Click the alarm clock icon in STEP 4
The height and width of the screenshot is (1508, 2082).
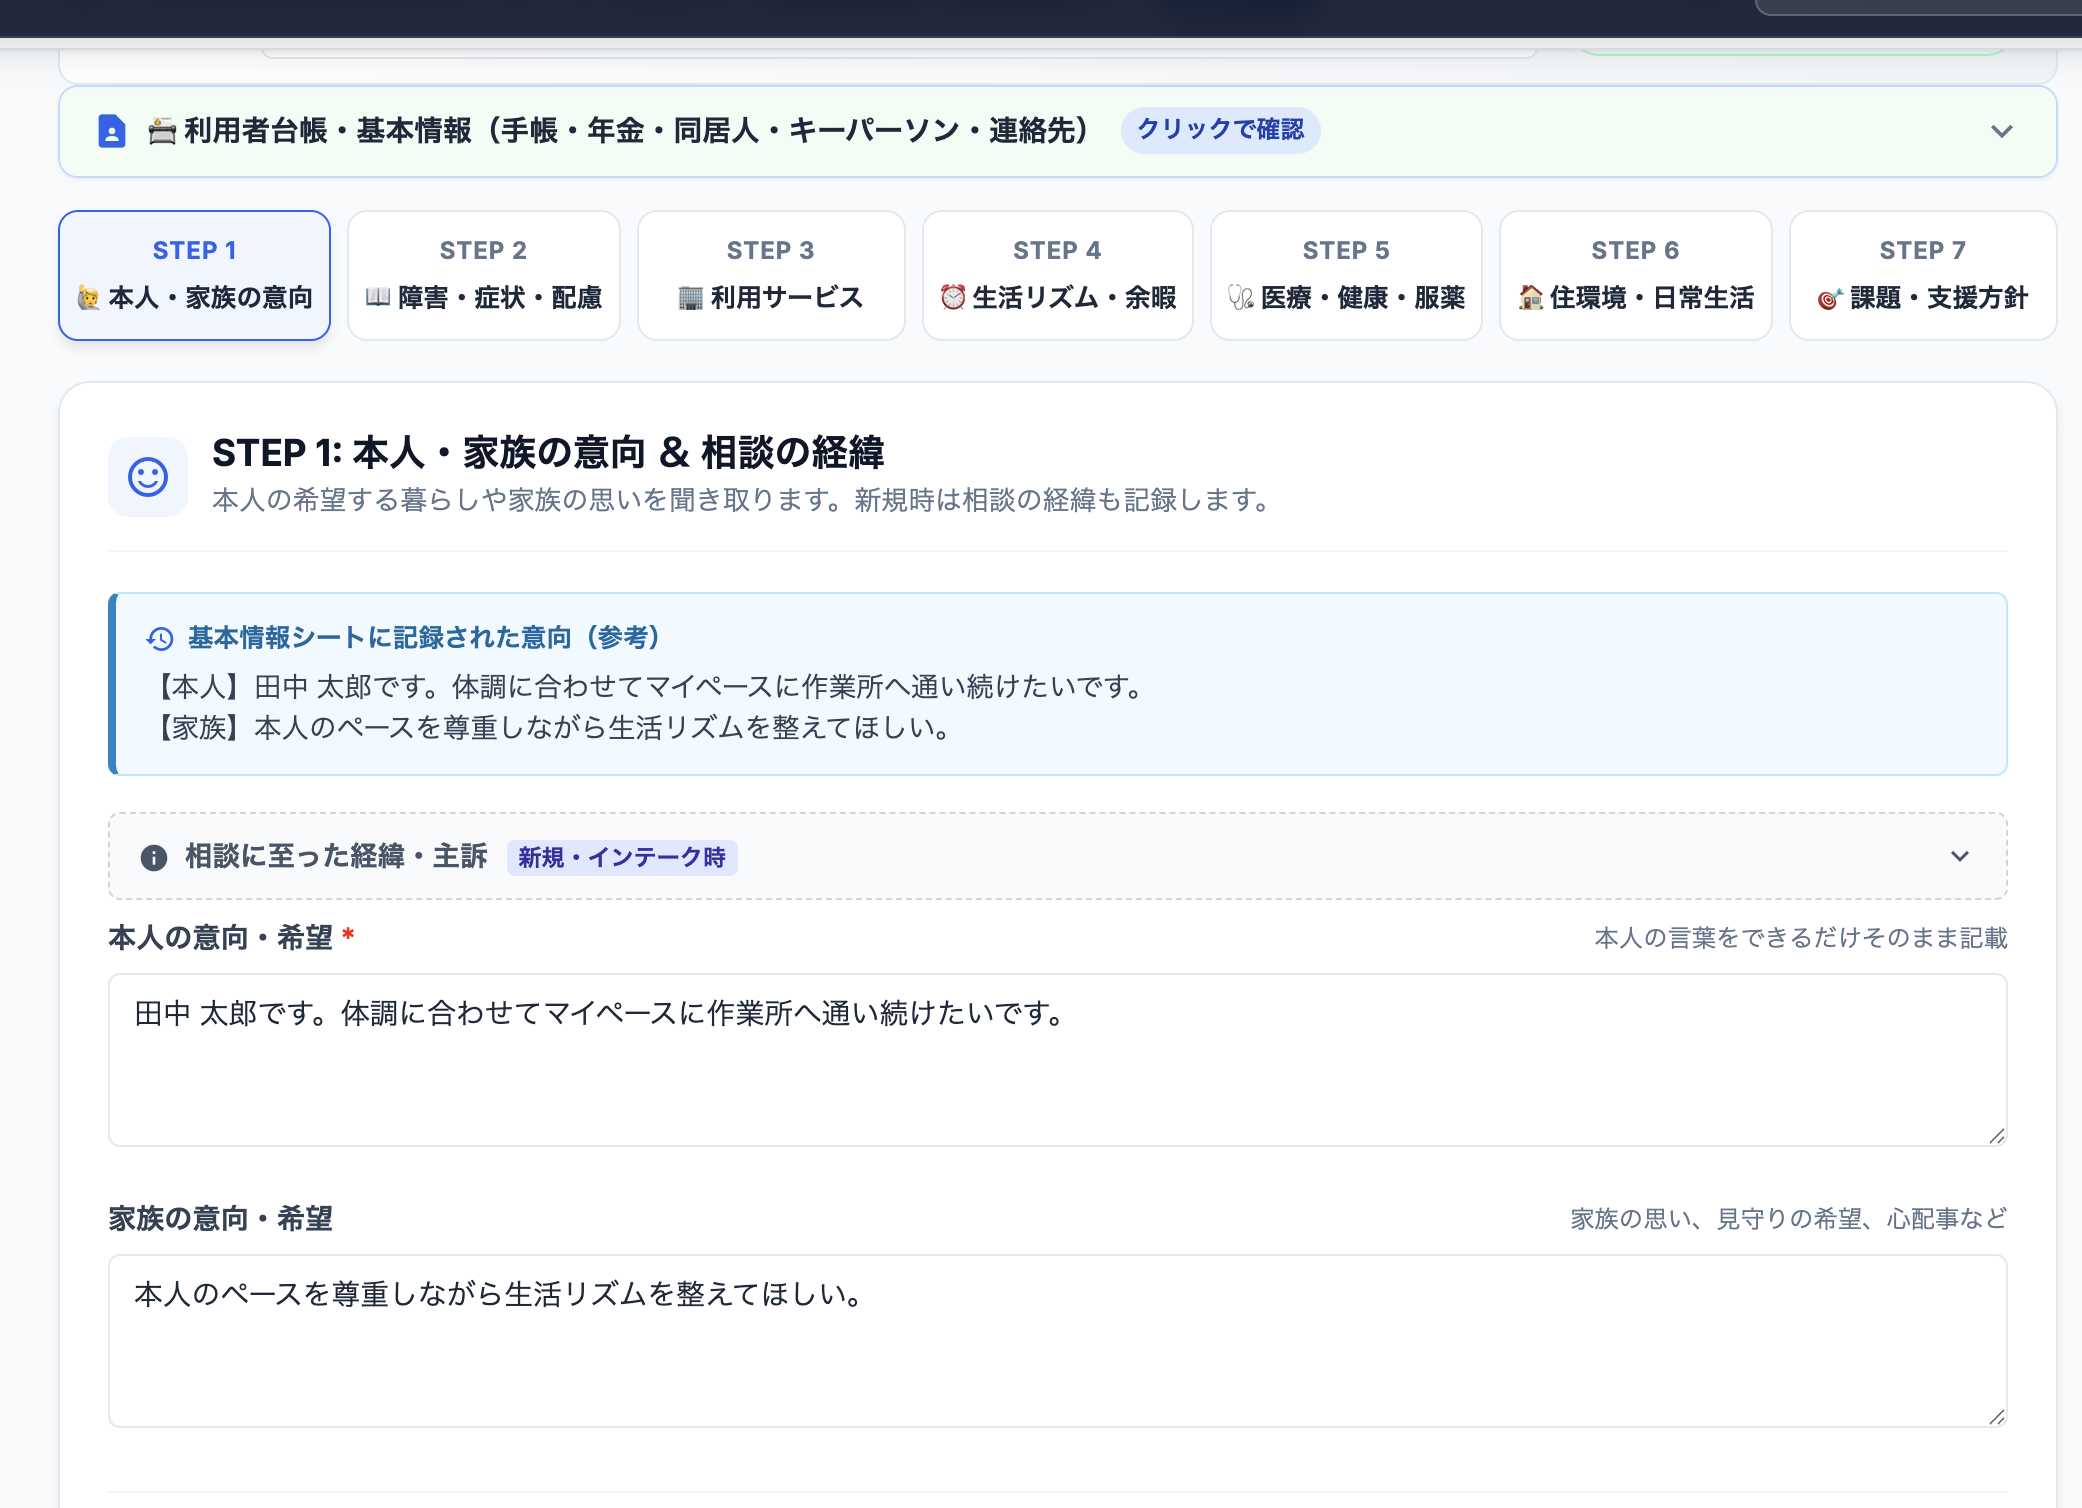tap(954, 297)
